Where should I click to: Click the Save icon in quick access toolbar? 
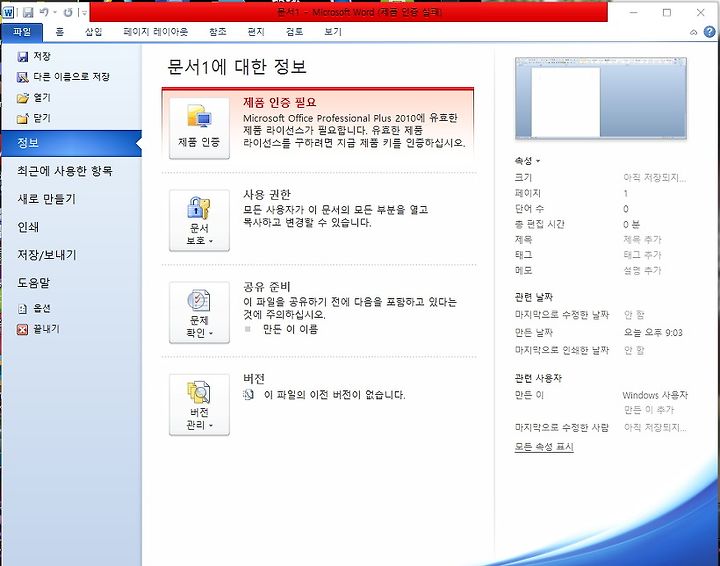(x=28, y=12)
